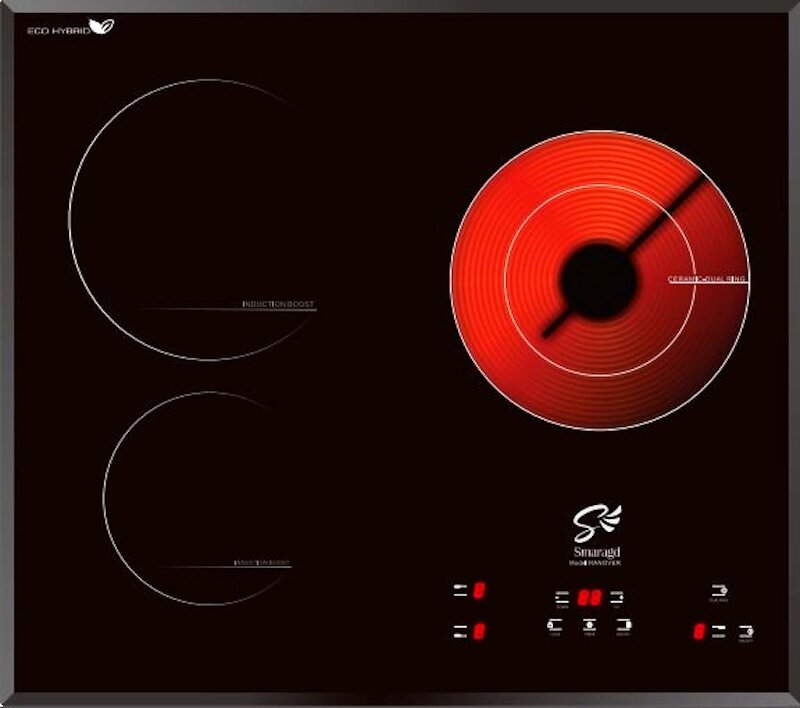Select the ceramic zone selector key
The width and height of the screenshot is (800, 708).
point(719,632)
